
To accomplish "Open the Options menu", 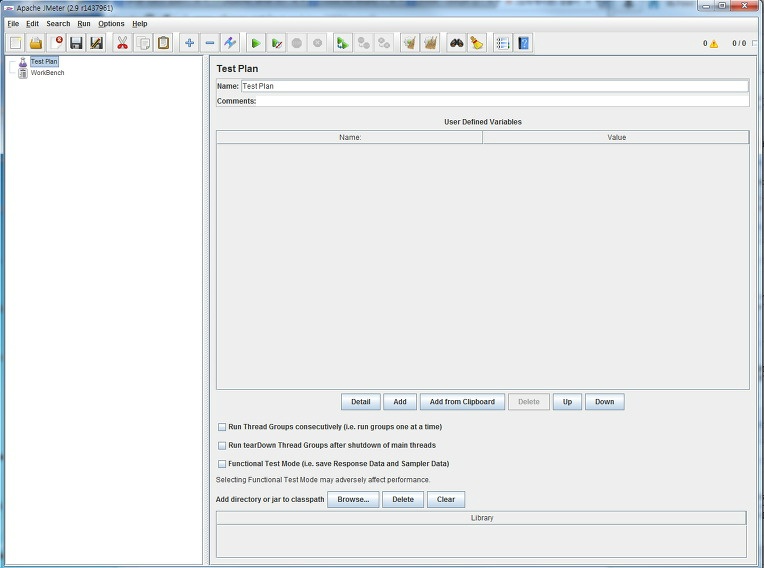I will 111,24.
